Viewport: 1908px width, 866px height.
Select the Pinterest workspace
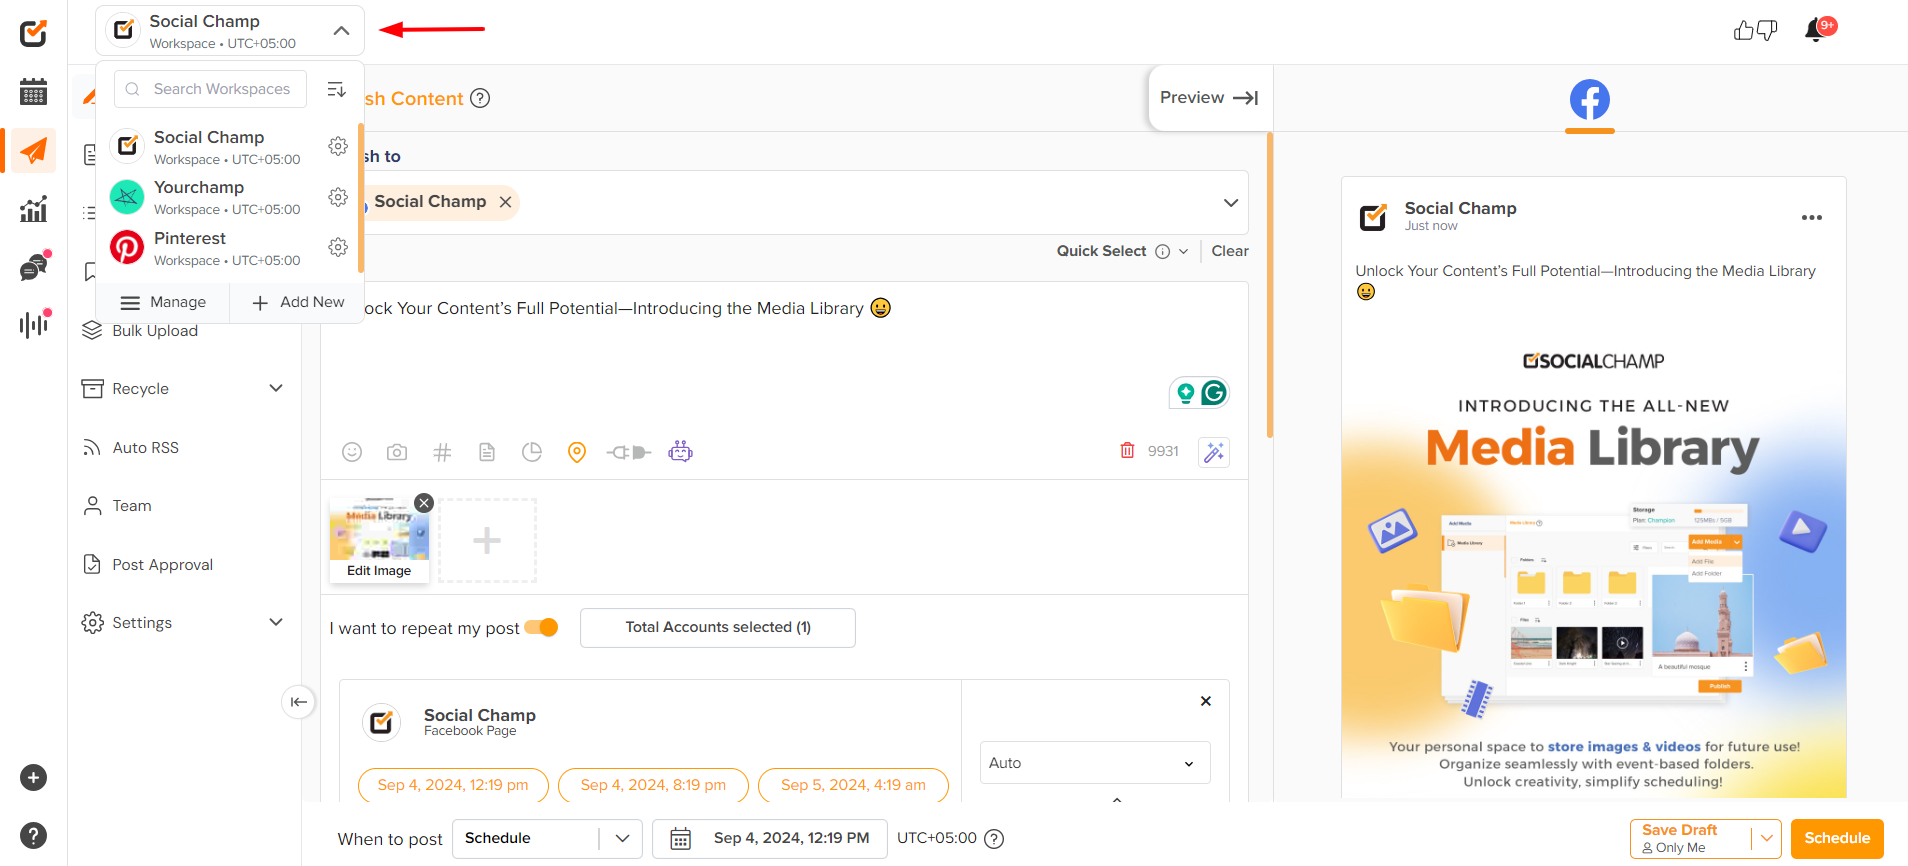(229, 248)
